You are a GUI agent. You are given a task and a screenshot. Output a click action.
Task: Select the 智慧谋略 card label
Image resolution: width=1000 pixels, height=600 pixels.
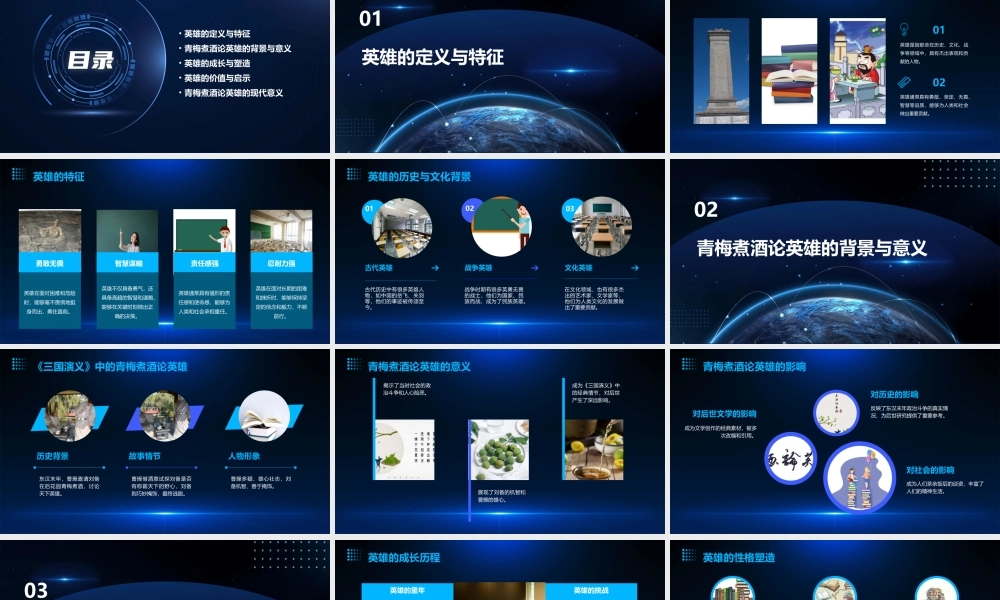(128, 263)
